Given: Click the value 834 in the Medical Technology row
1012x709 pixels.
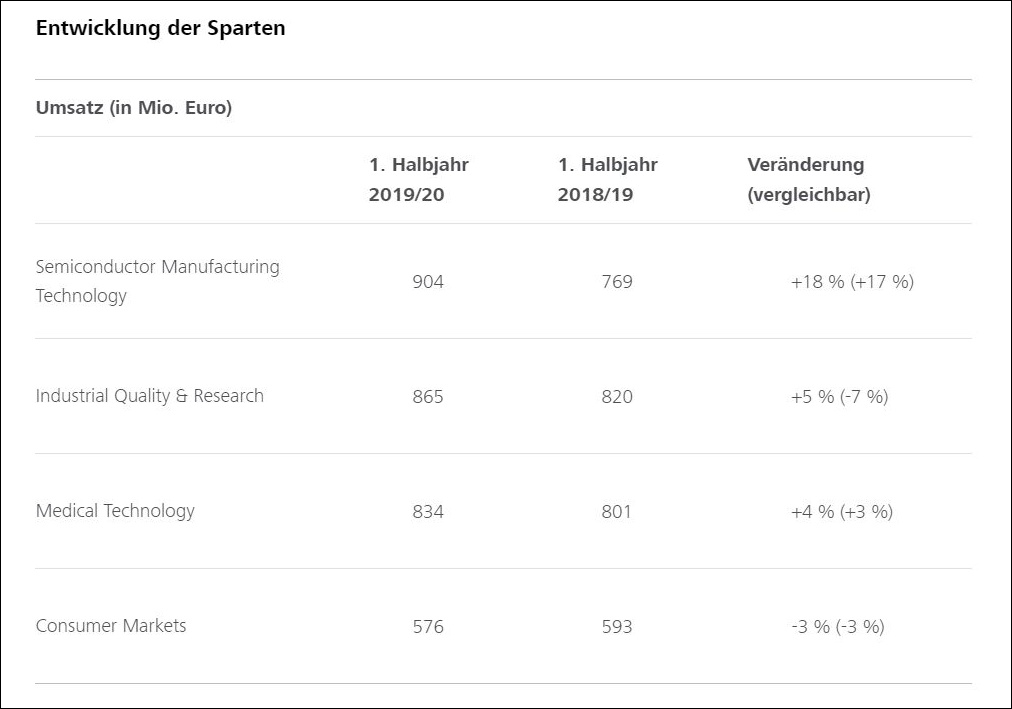Looking at the screenshot, I should pyautogui.click(x=428, y=512).
